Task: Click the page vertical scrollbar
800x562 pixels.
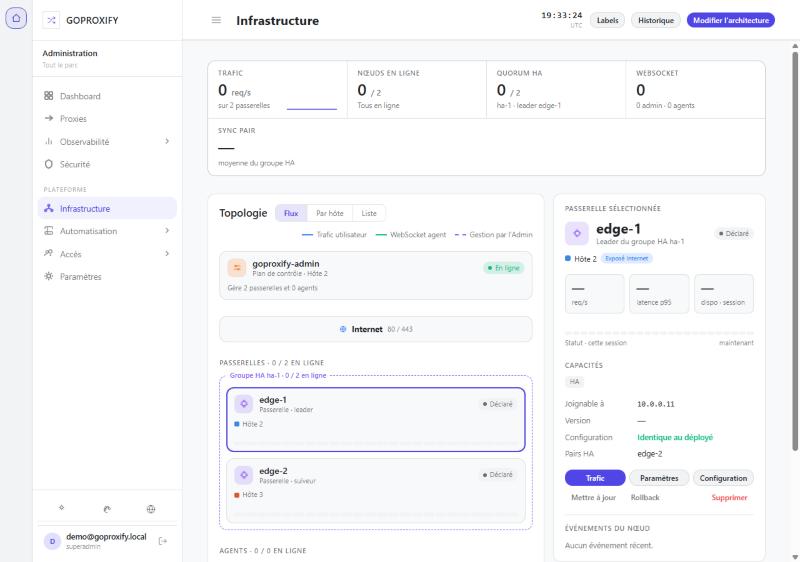Action: click(x=795, y=251)
